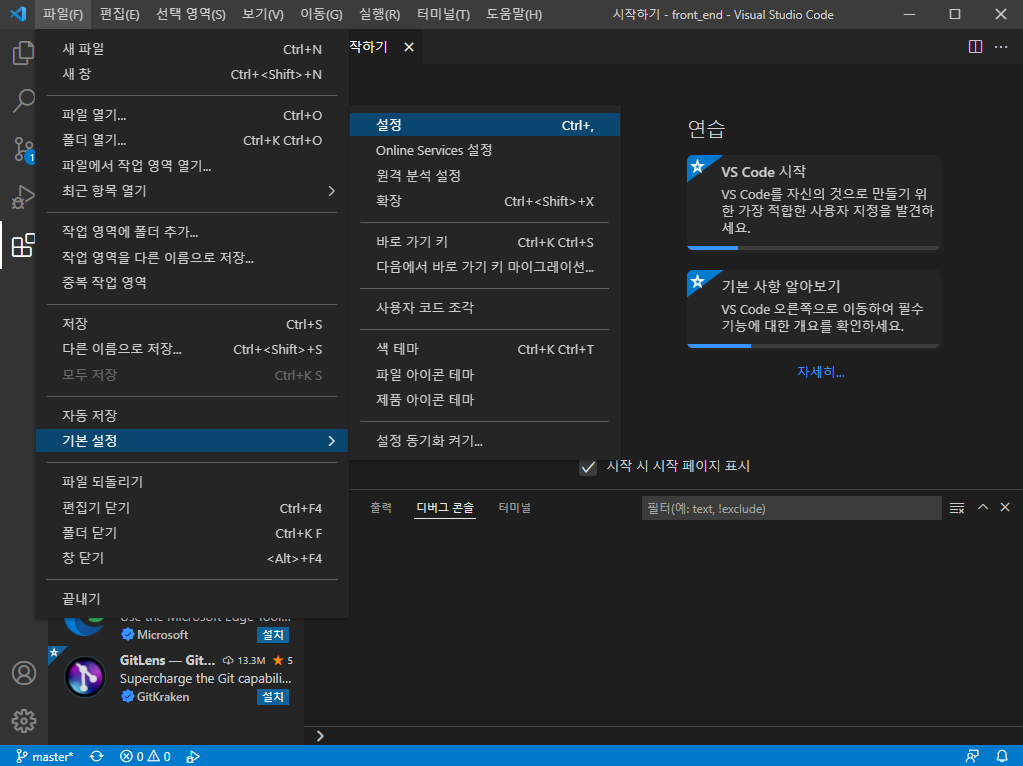This screenshot has width=1023, height=766.
Task: Open the 자세히... link
Action: 820,372
